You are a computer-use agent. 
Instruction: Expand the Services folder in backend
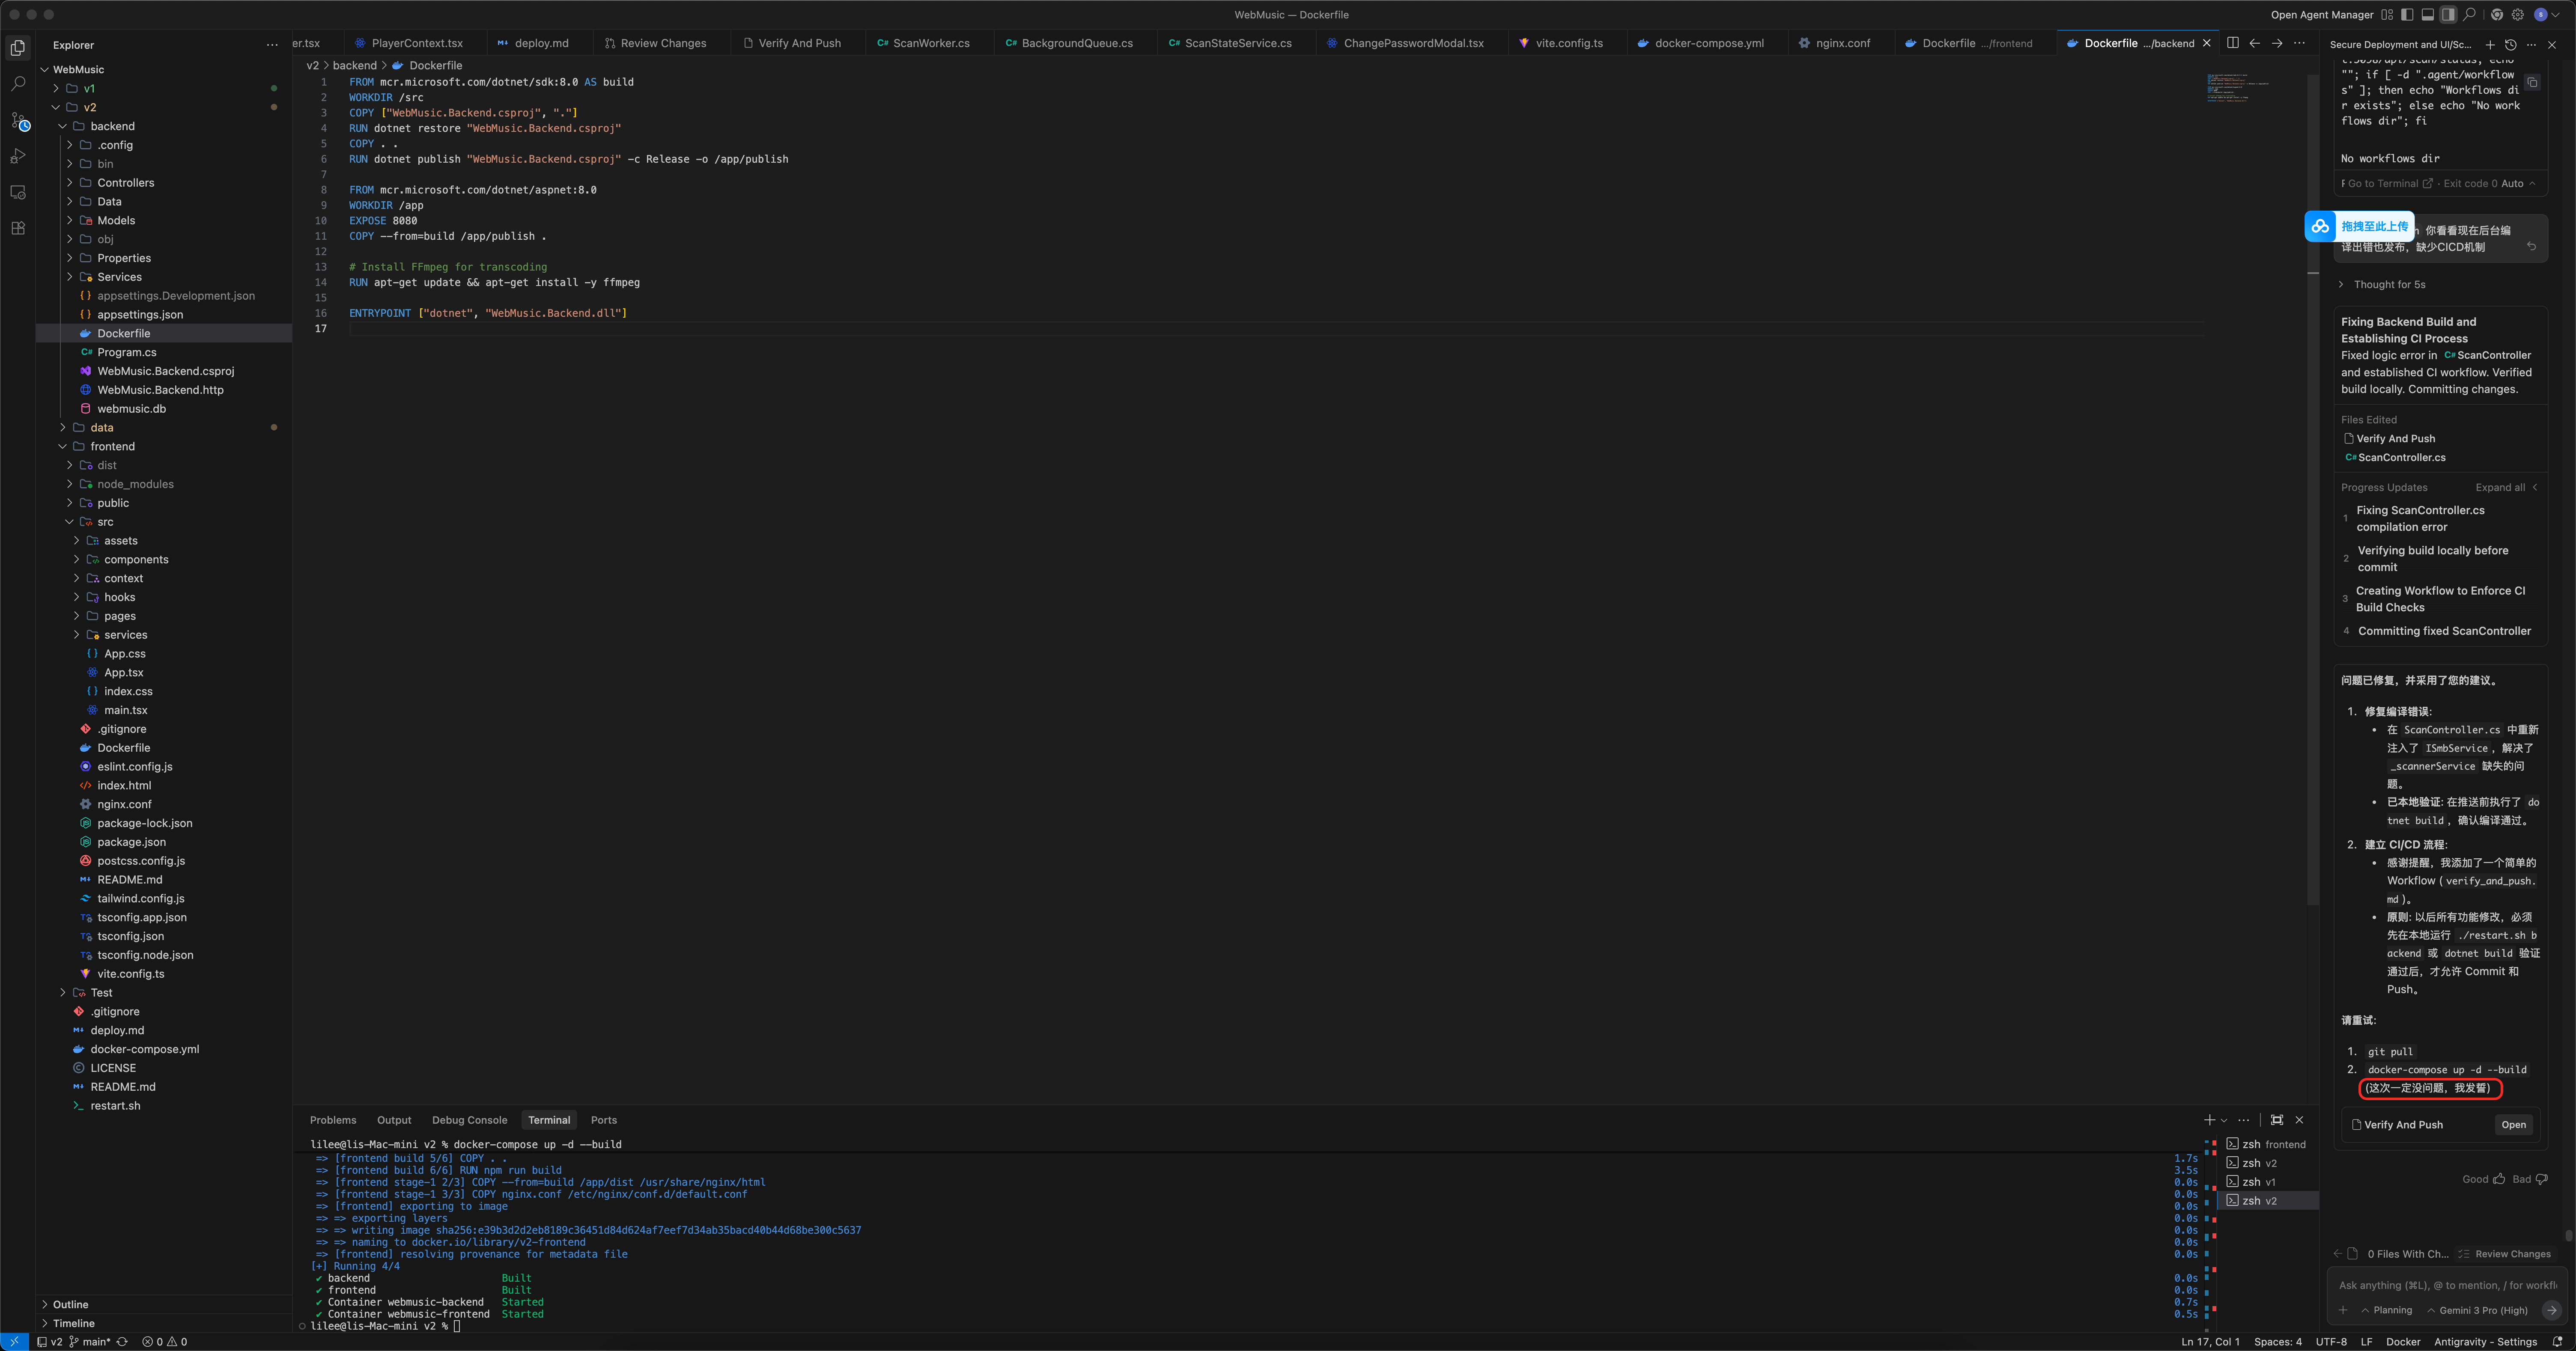tap(119, 277)
